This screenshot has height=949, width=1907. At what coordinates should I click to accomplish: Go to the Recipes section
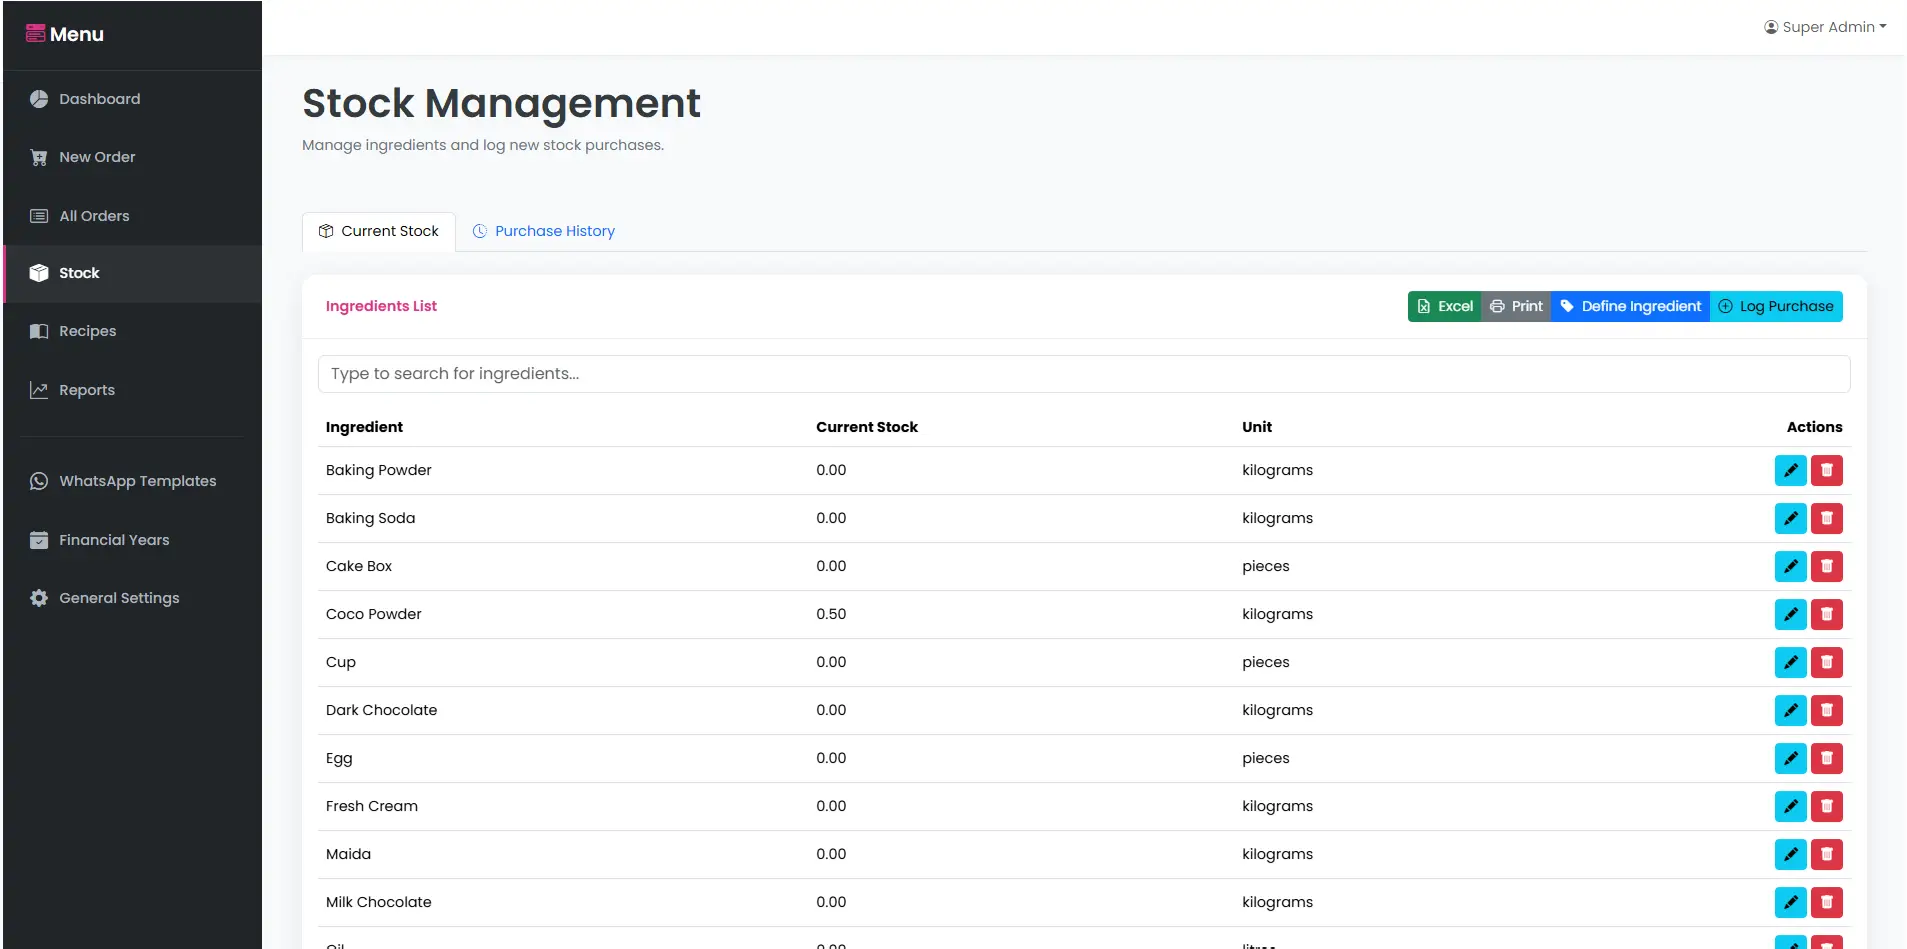coord(88,331)
